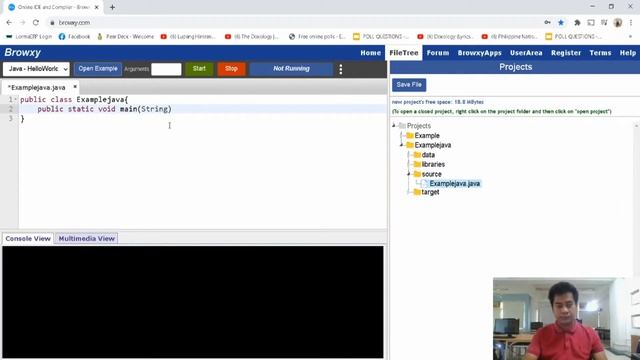Click the Arguments input field
The height and width of the screenshot is (360, 640).
(x=166, y=69)
